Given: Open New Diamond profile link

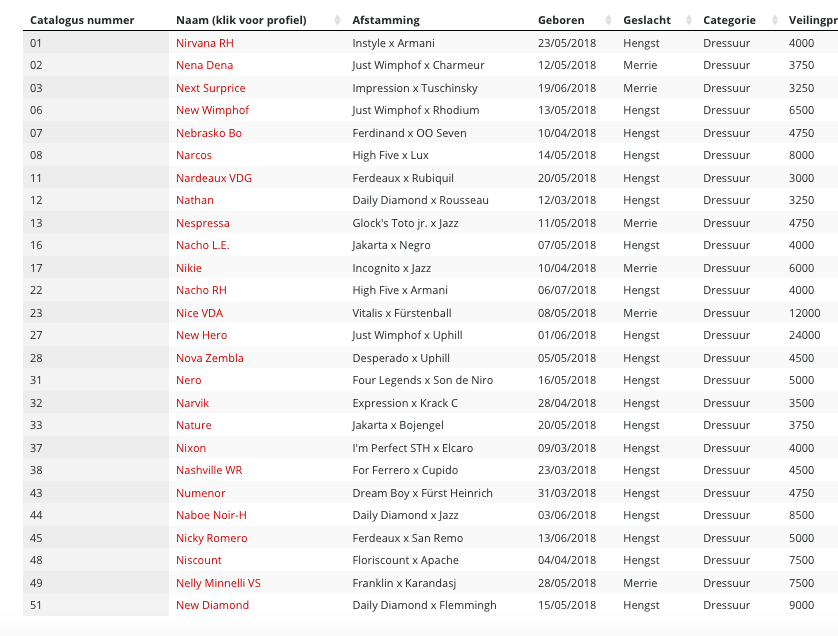Looking at the screenshot, I should (x=212, y=605).
